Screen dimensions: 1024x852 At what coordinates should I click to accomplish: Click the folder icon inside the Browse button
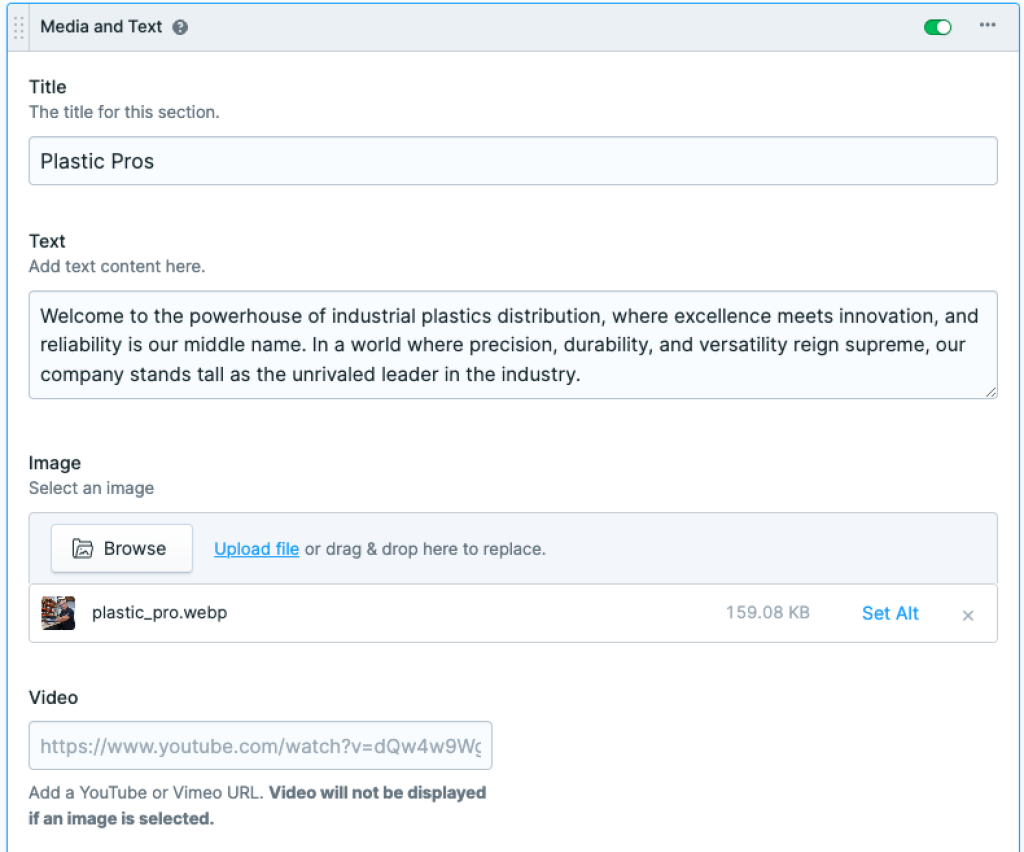[x=84, y=548]
